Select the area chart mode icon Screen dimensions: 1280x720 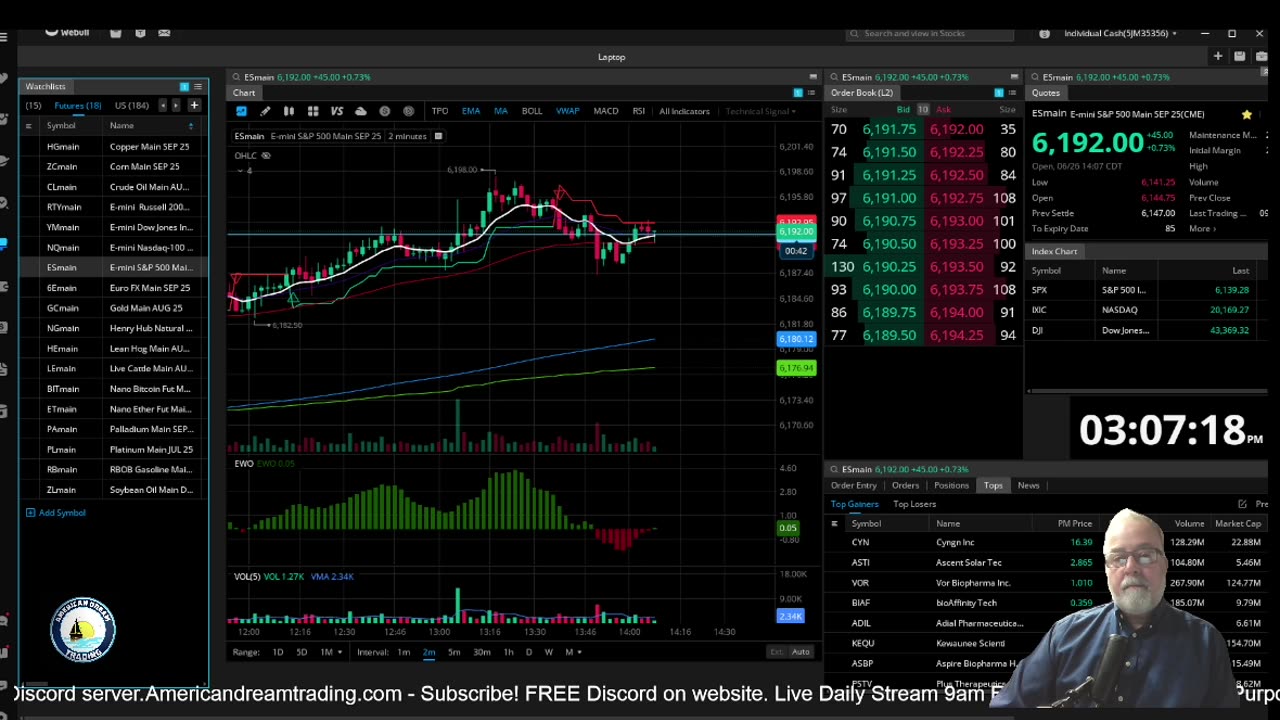(241, 111)
